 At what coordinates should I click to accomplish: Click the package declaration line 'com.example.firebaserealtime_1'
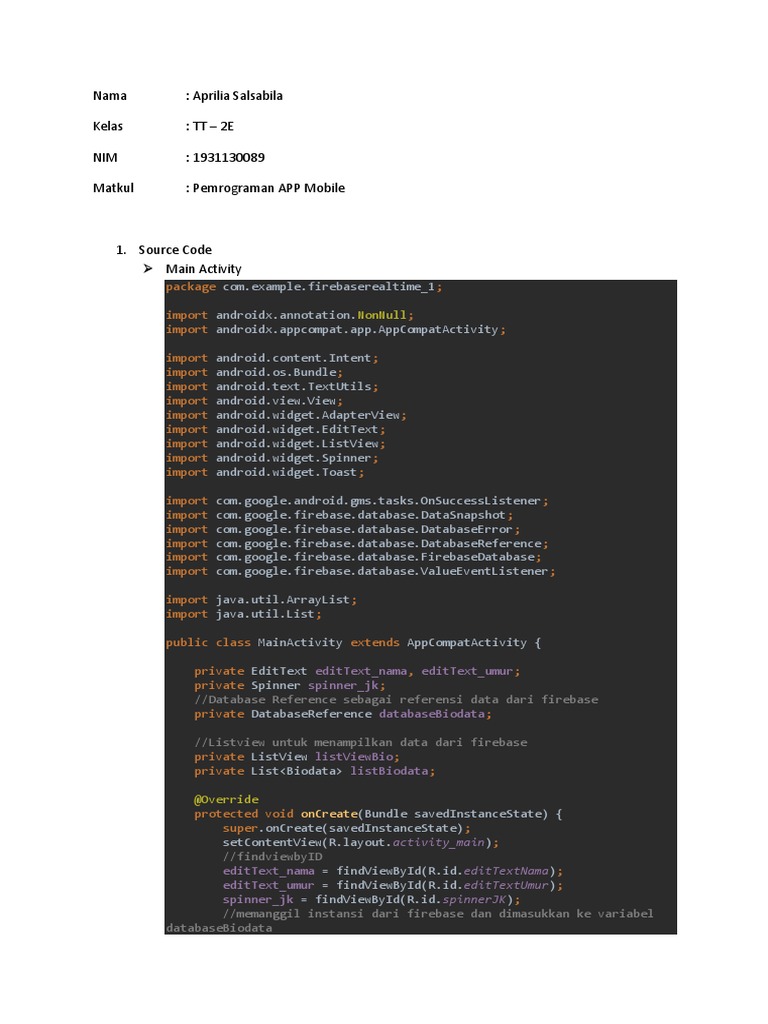click(x=304, y=287)
